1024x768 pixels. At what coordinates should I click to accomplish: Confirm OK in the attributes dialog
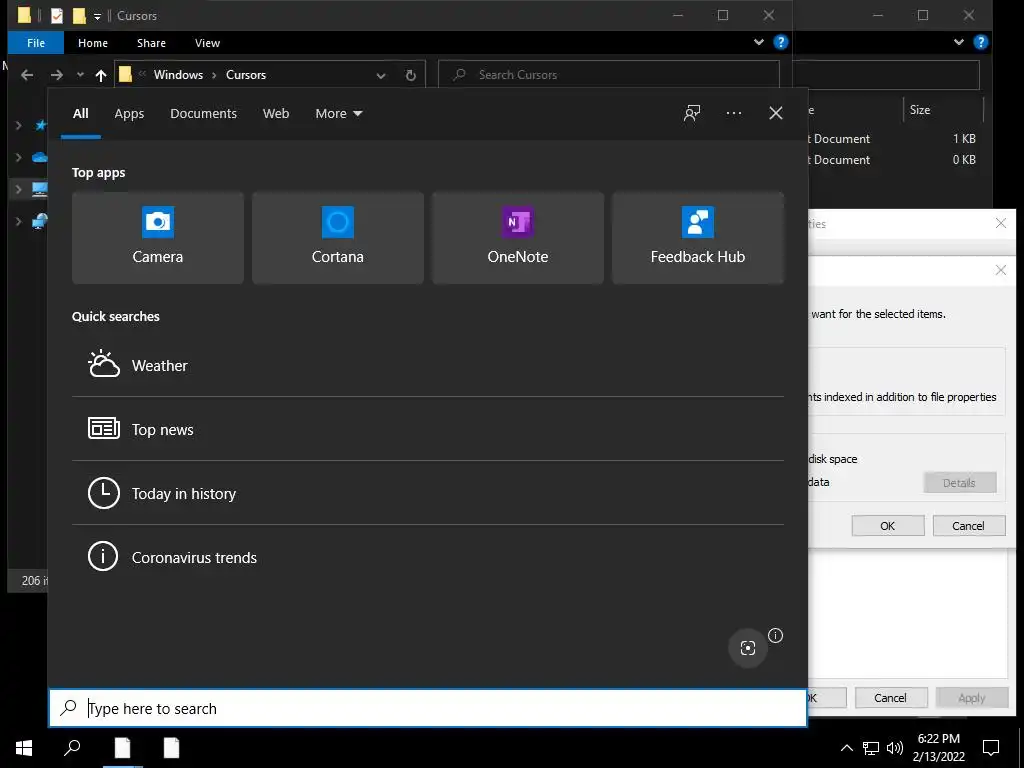point(888,526)
